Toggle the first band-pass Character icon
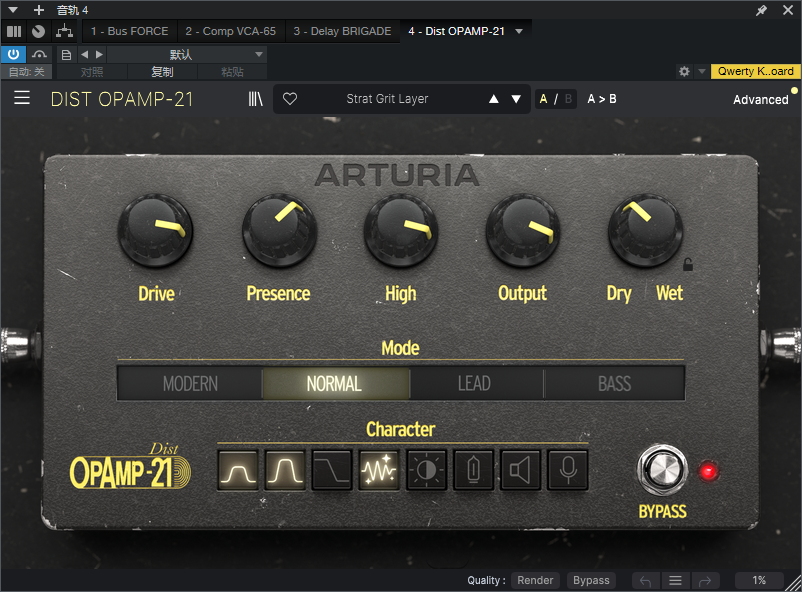This screenshot has width=802, height=592. click(238, 470)
